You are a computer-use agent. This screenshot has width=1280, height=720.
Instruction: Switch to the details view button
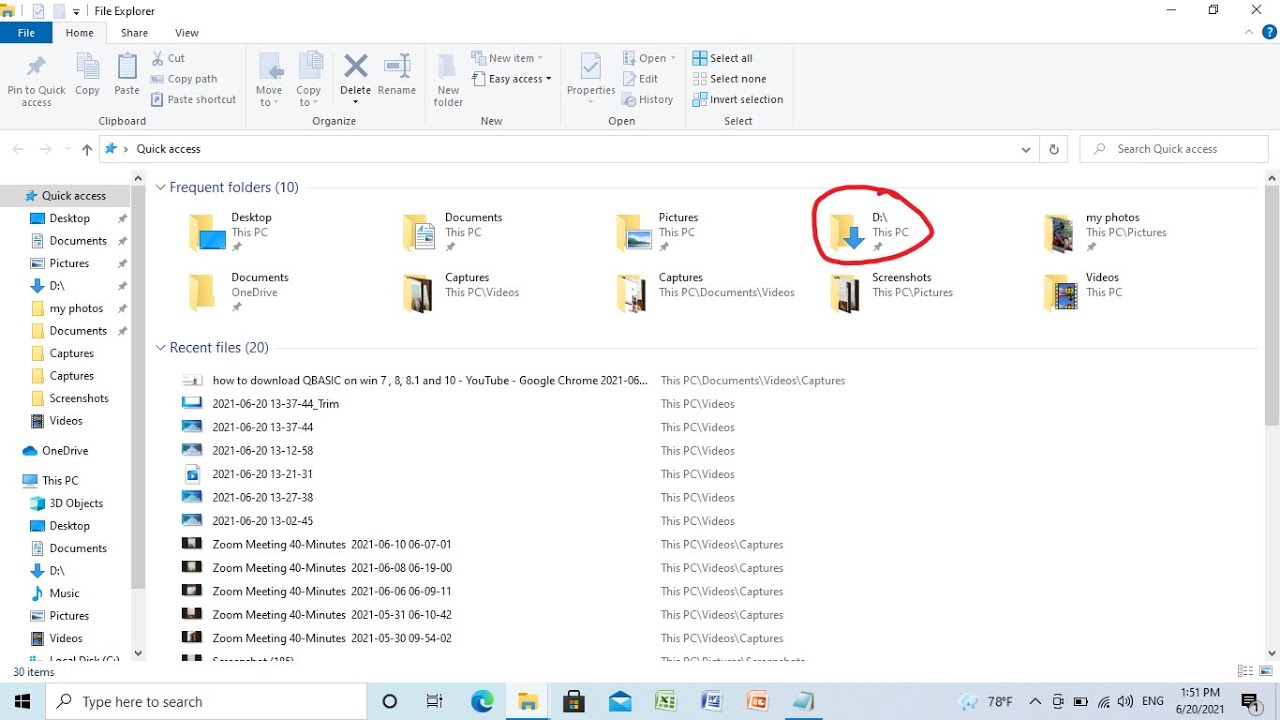pos(1245,671)
